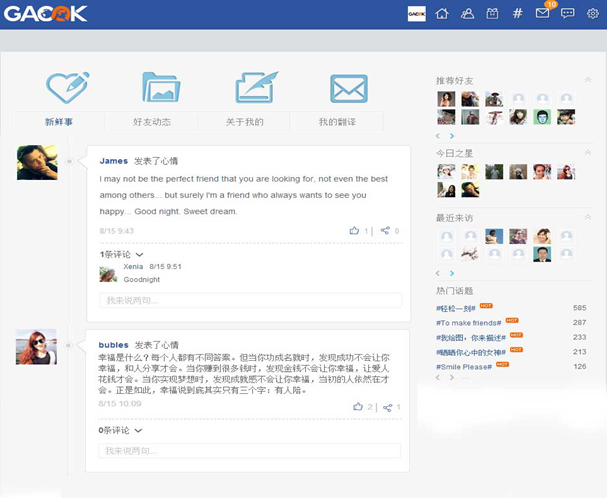
Task: Go to next page of 推荐好友
Action: pos(452,136)
